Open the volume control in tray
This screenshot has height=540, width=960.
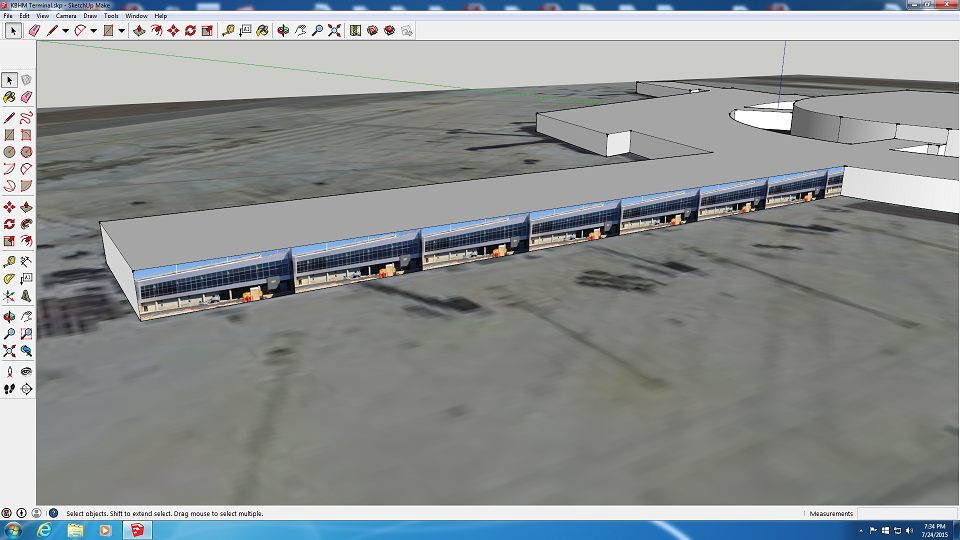click(909, 531)
